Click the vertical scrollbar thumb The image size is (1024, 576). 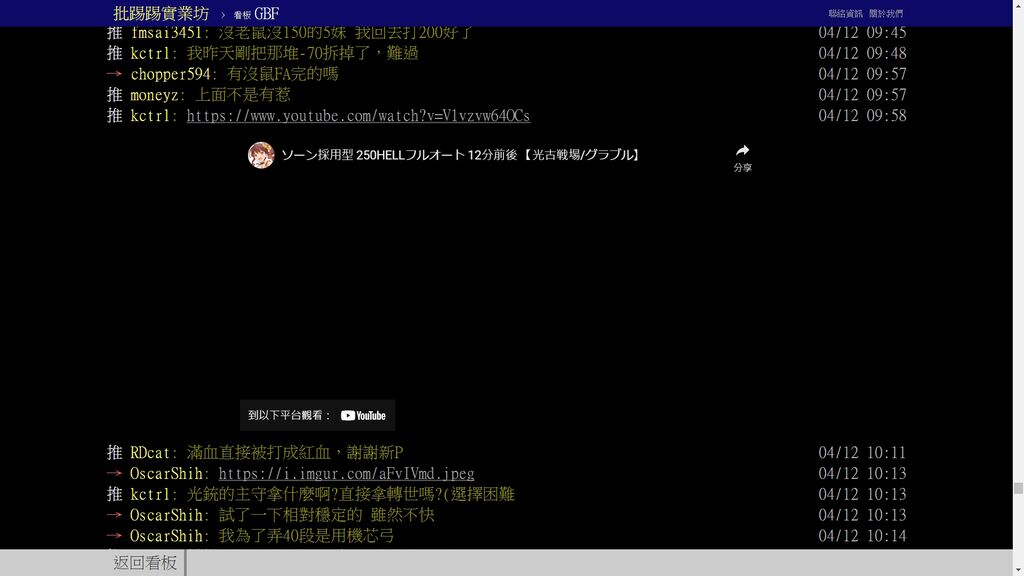click(x=1018, y=488)
